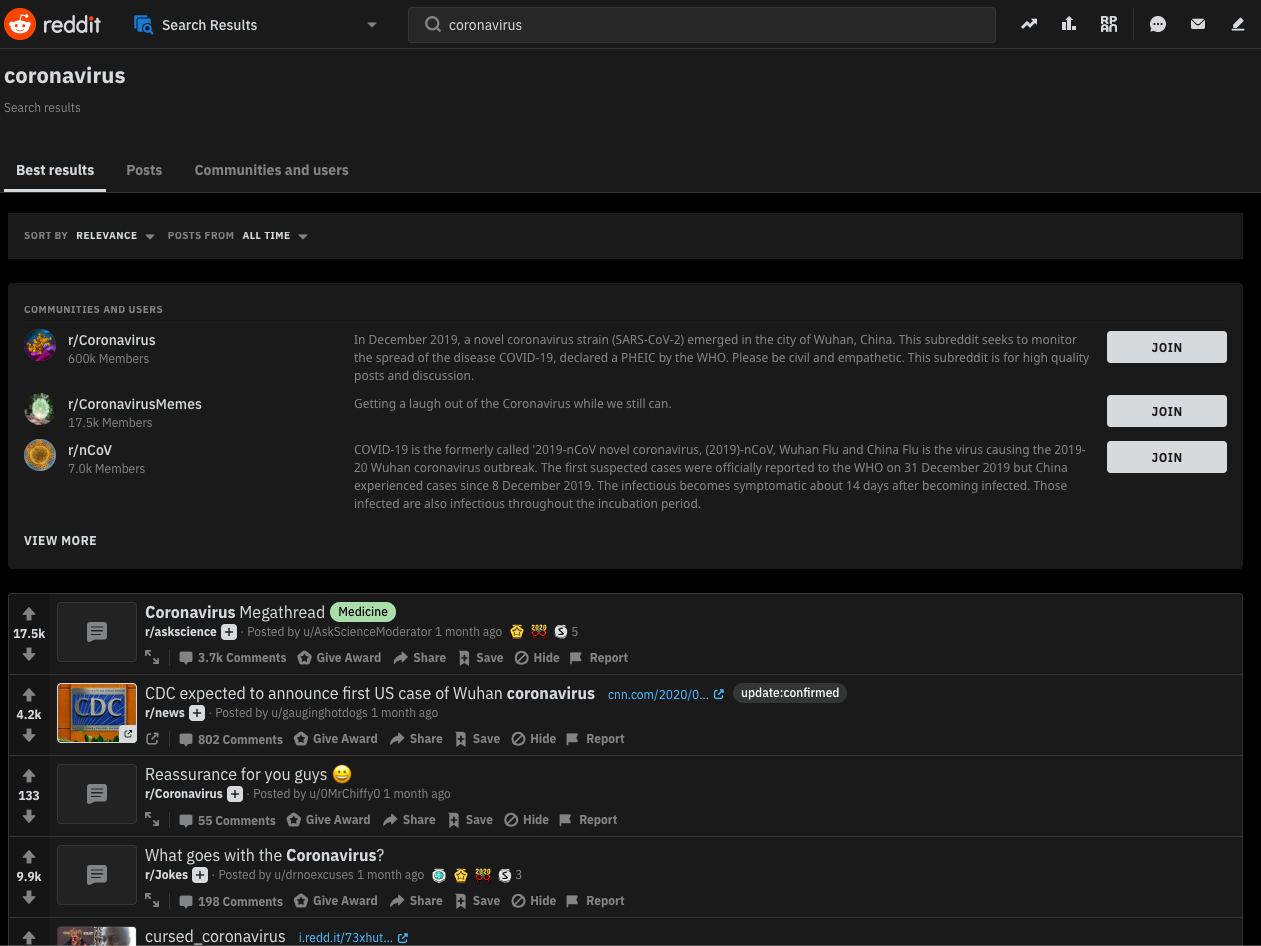Open the Communities and users tab

coord(271,170)
